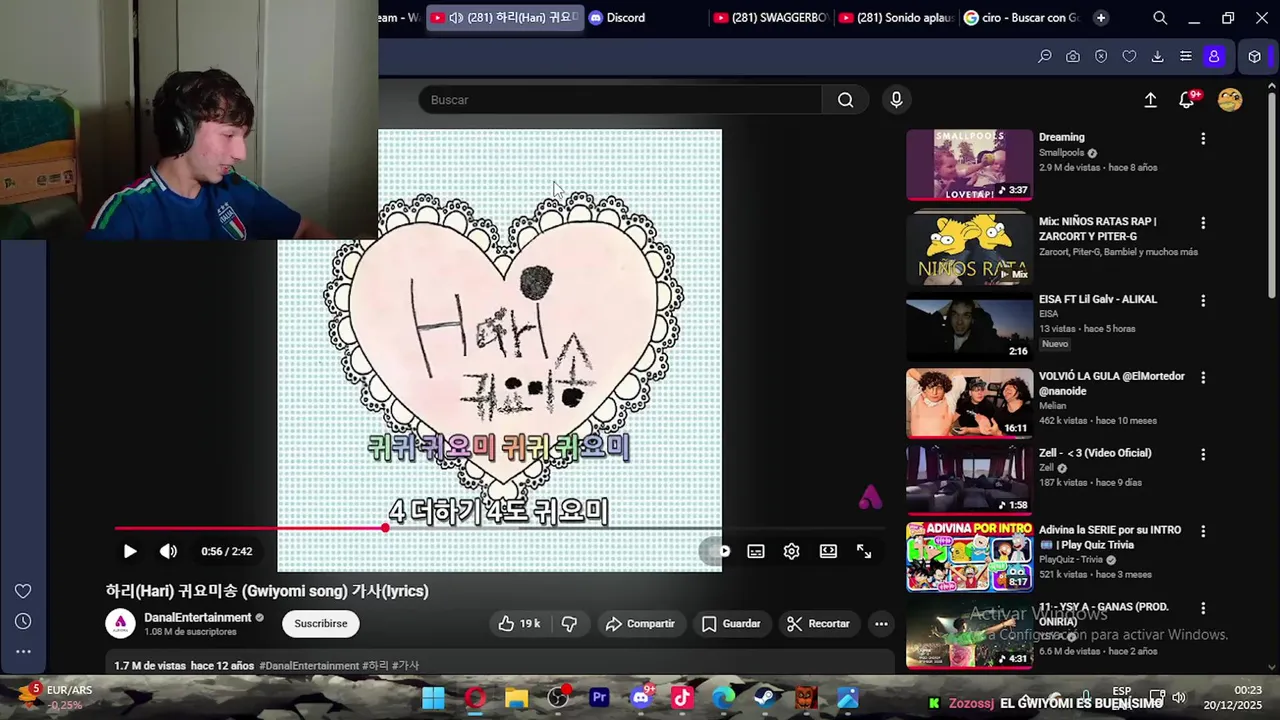Enter fullscreen on the video
This screenshot has height=720, width=1280.
click(864, 551)
